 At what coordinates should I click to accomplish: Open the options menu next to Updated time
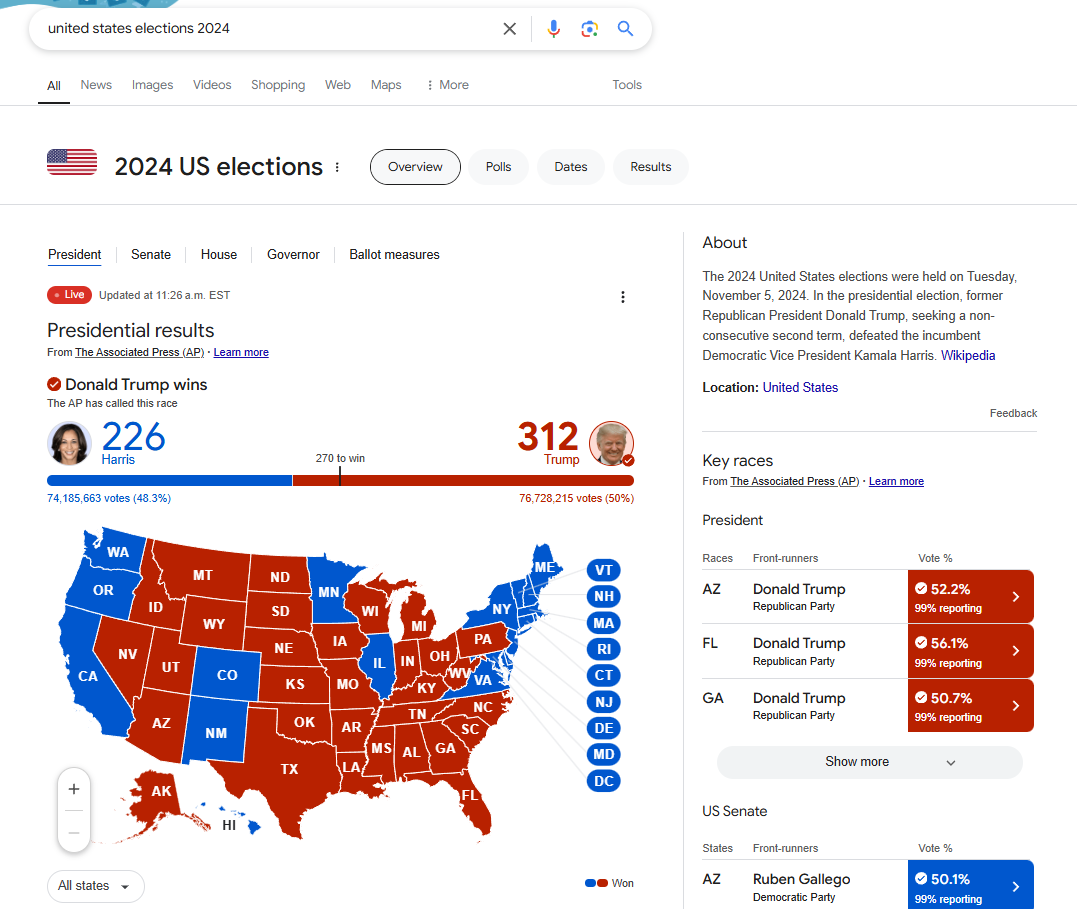coord(623,297)
